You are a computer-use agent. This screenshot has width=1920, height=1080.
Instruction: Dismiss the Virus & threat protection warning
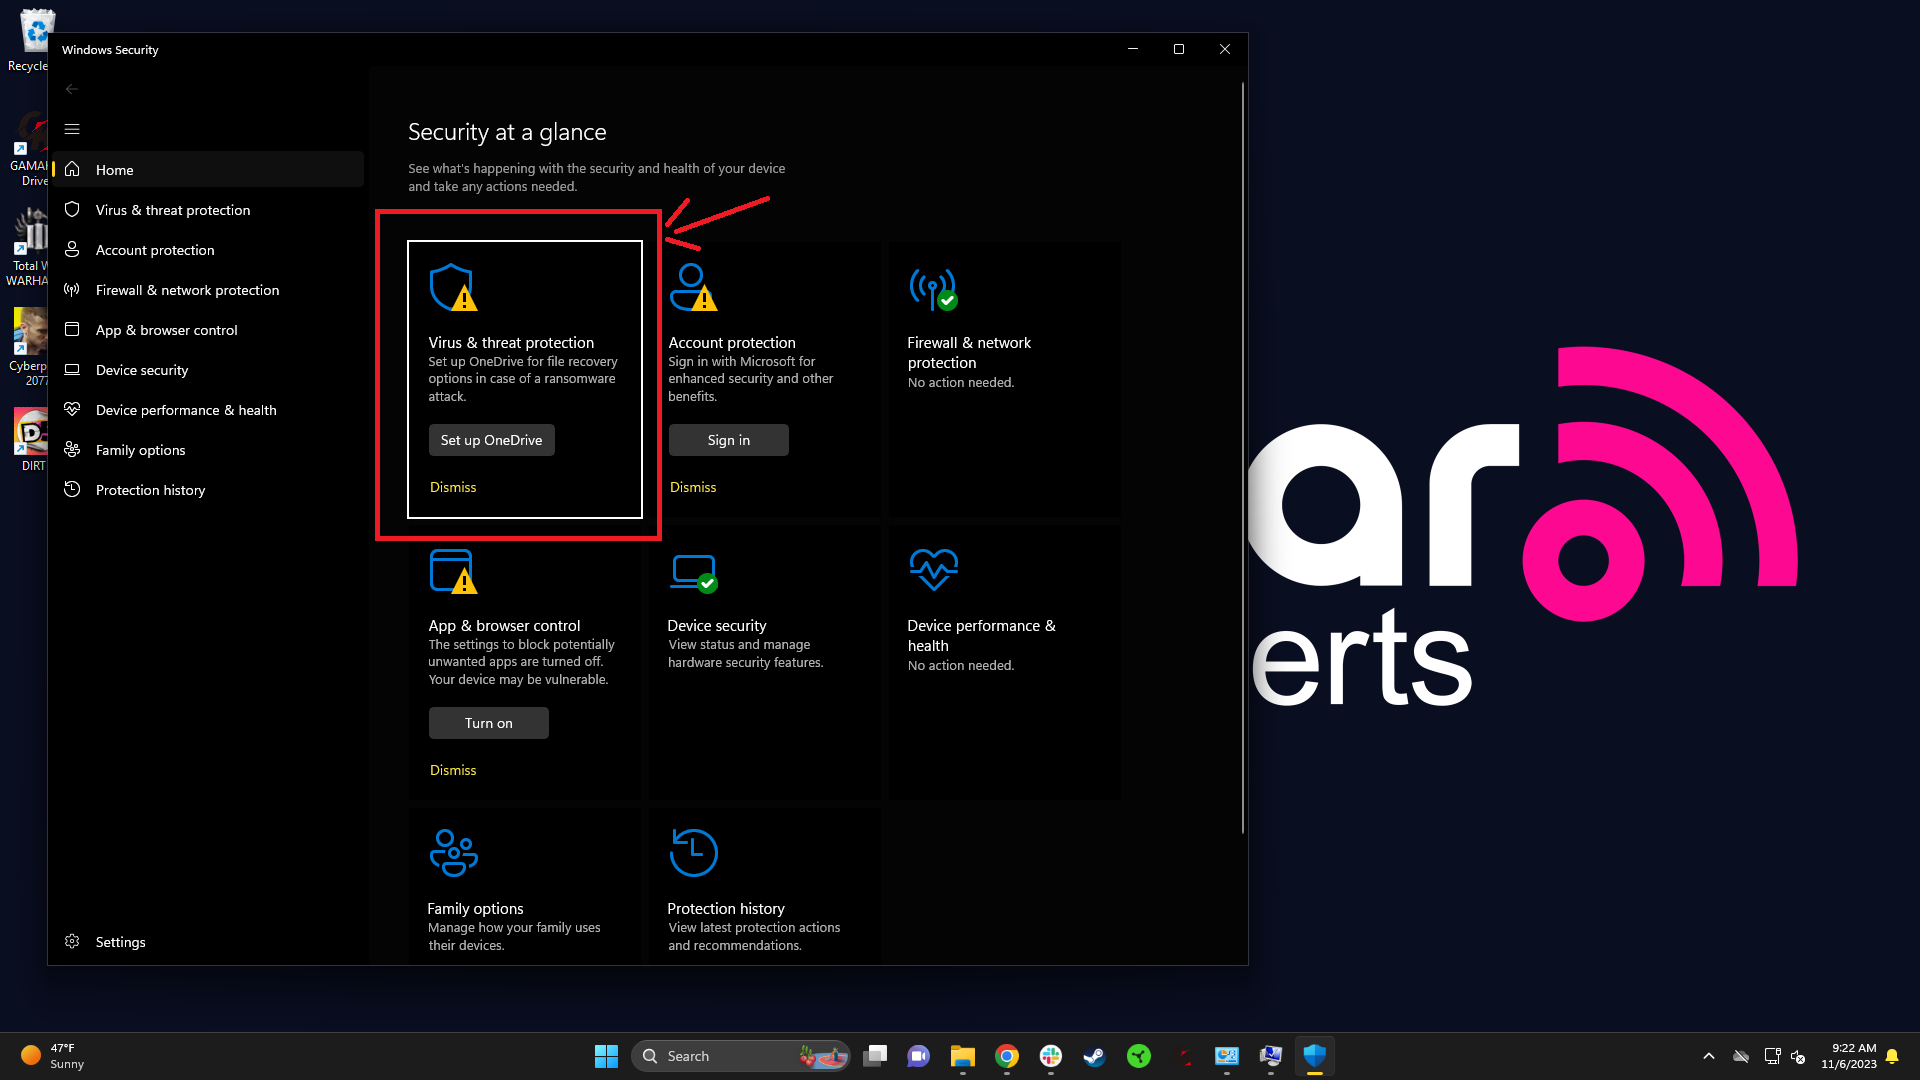[x=453, y=487]
